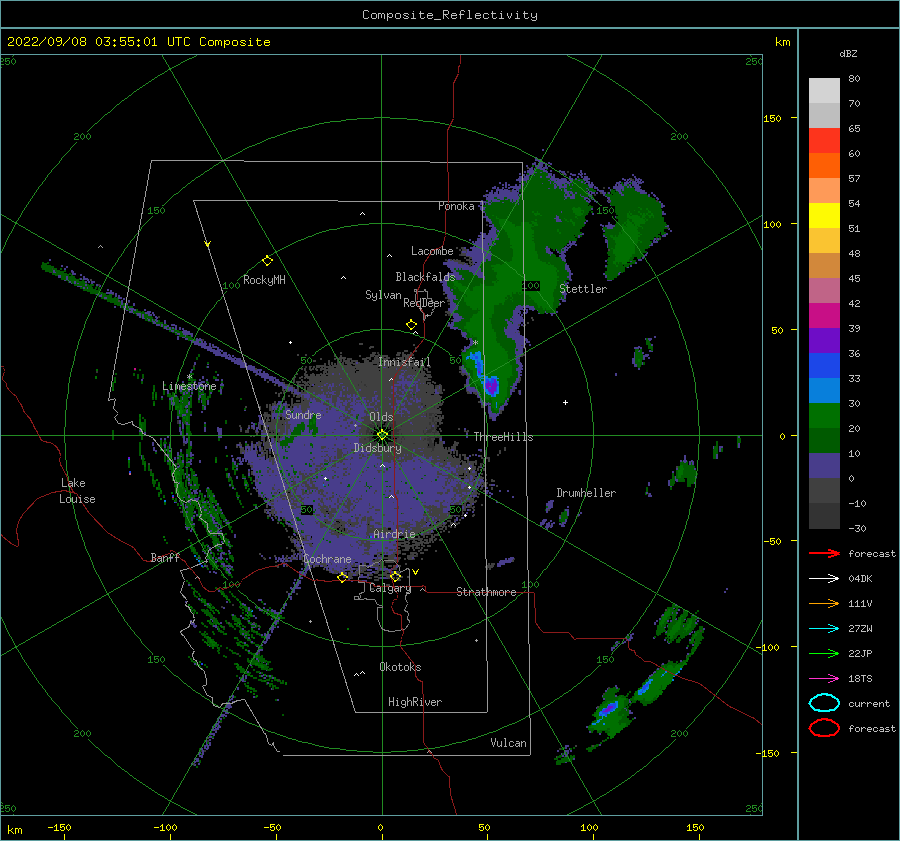Click the yellow V marker northeast of Calgary

tap(416, 572)
